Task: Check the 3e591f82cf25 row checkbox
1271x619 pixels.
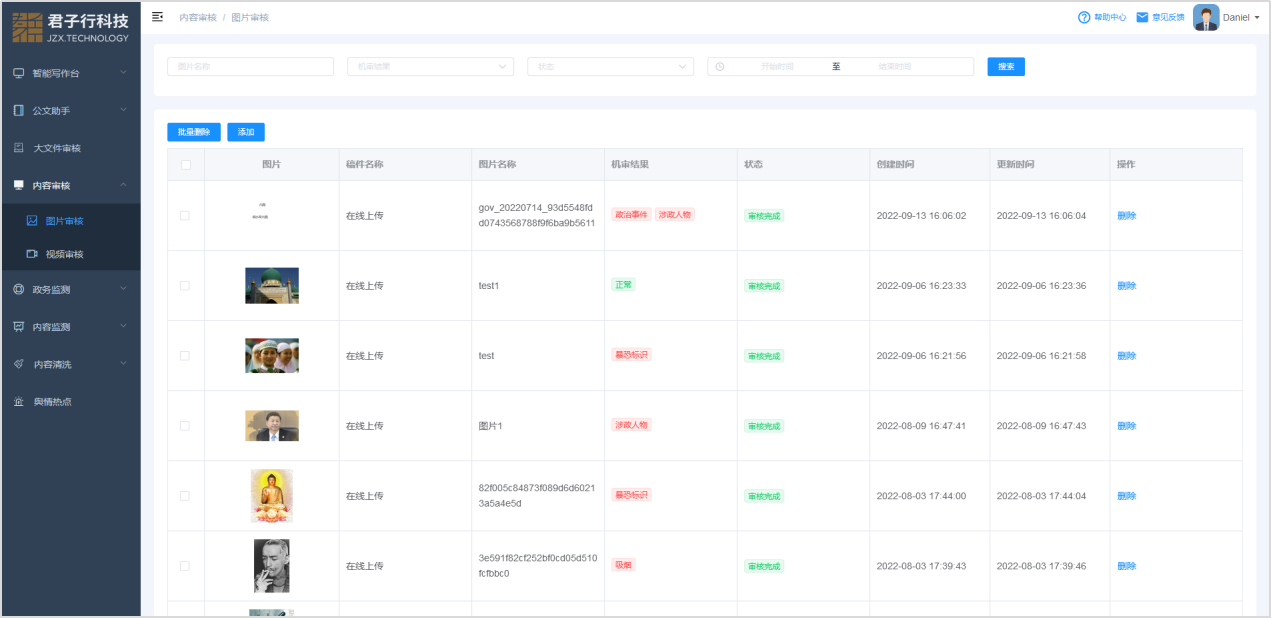Action: point(185,565)
